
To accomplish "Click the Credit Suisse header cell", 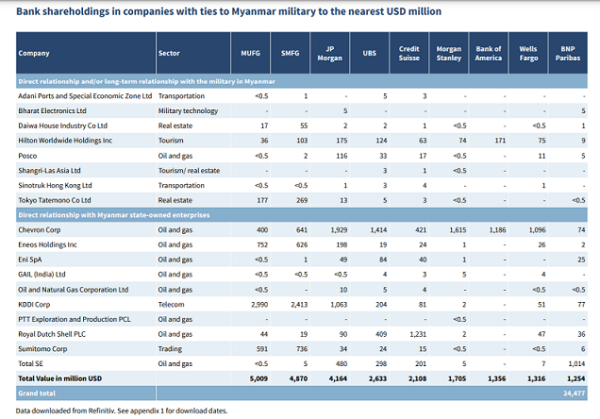I will pos(409,53).
